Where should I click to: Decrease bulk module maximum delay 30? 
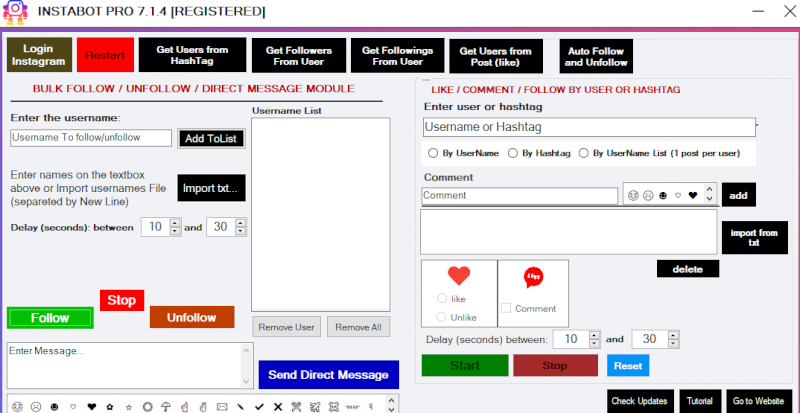[x=241, y=231]
